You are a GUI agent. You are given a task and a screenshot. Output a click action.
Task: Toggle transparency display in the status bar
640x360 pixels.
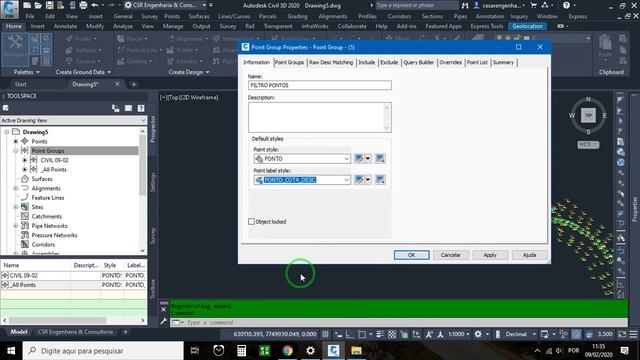[x=392, y=334]
